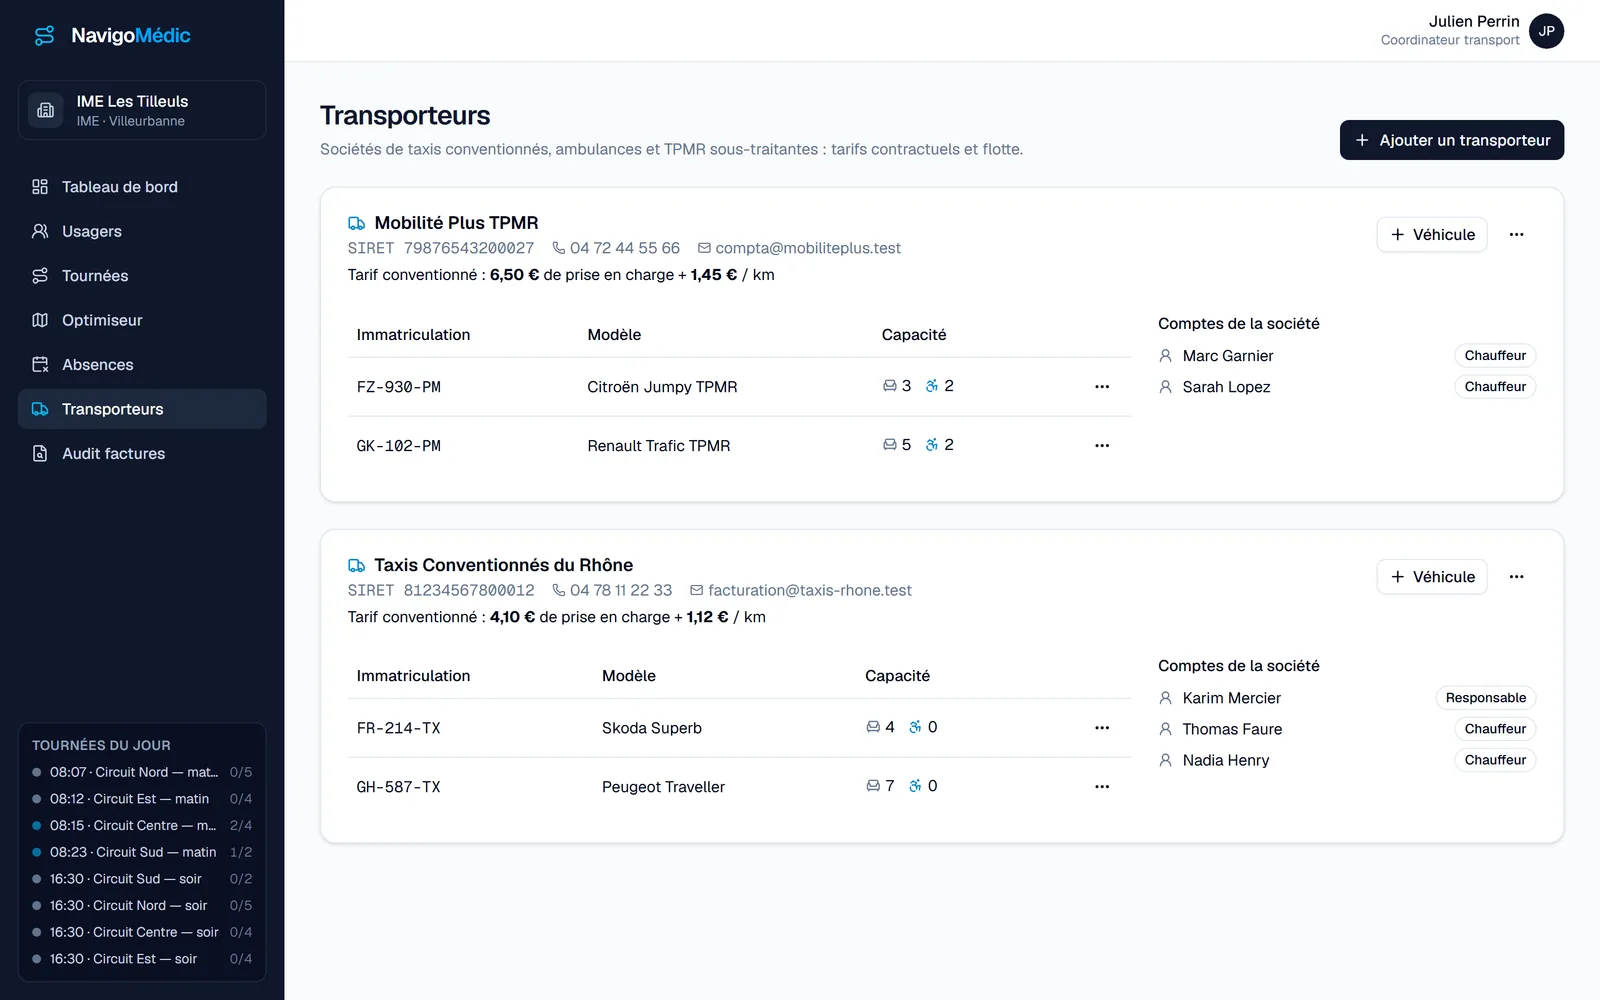Image resolution: width=1600 pixels, height=1000 pixels.
Task: Open the IME Les Tilleuls establishment selector
Action: click(142, 110)
